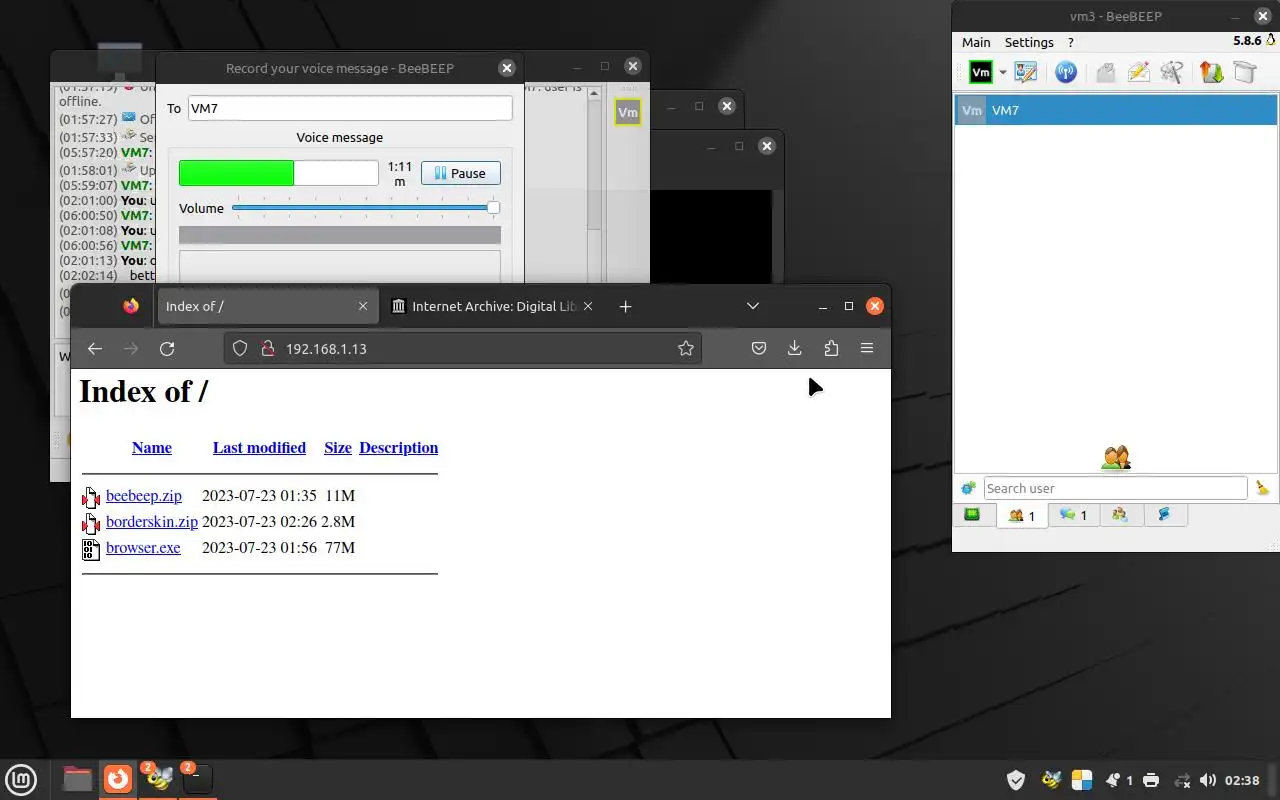Open the file transfer arrows icon
This screenshot has height=800, width=1280.
1211,72
